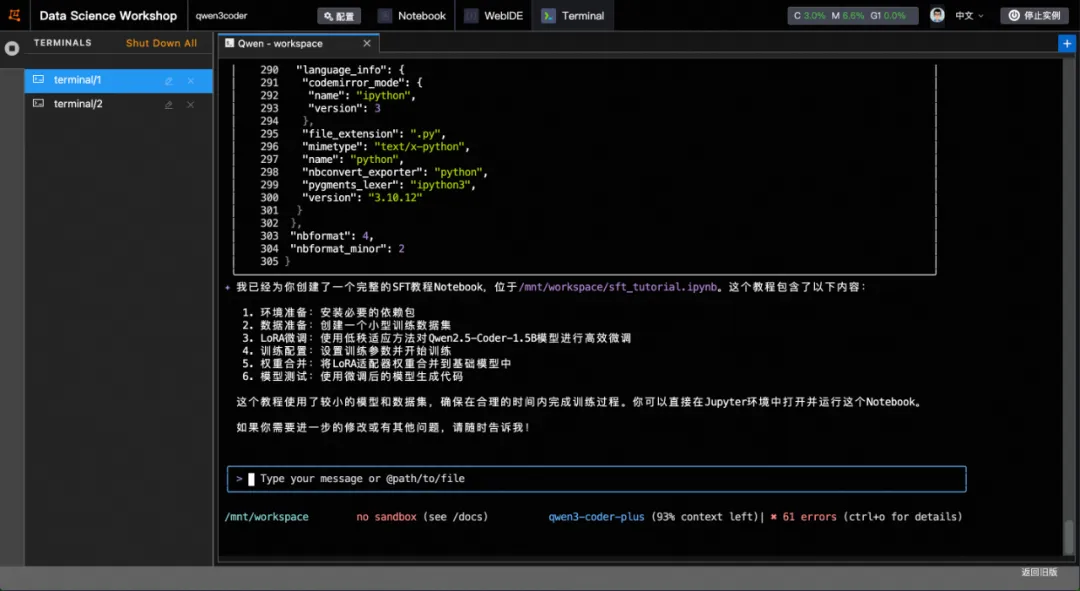This screenshot has height=591, width=1080.
Task: Click the terminal vertical scrollbar thumb
Action: click(1068, 537)
